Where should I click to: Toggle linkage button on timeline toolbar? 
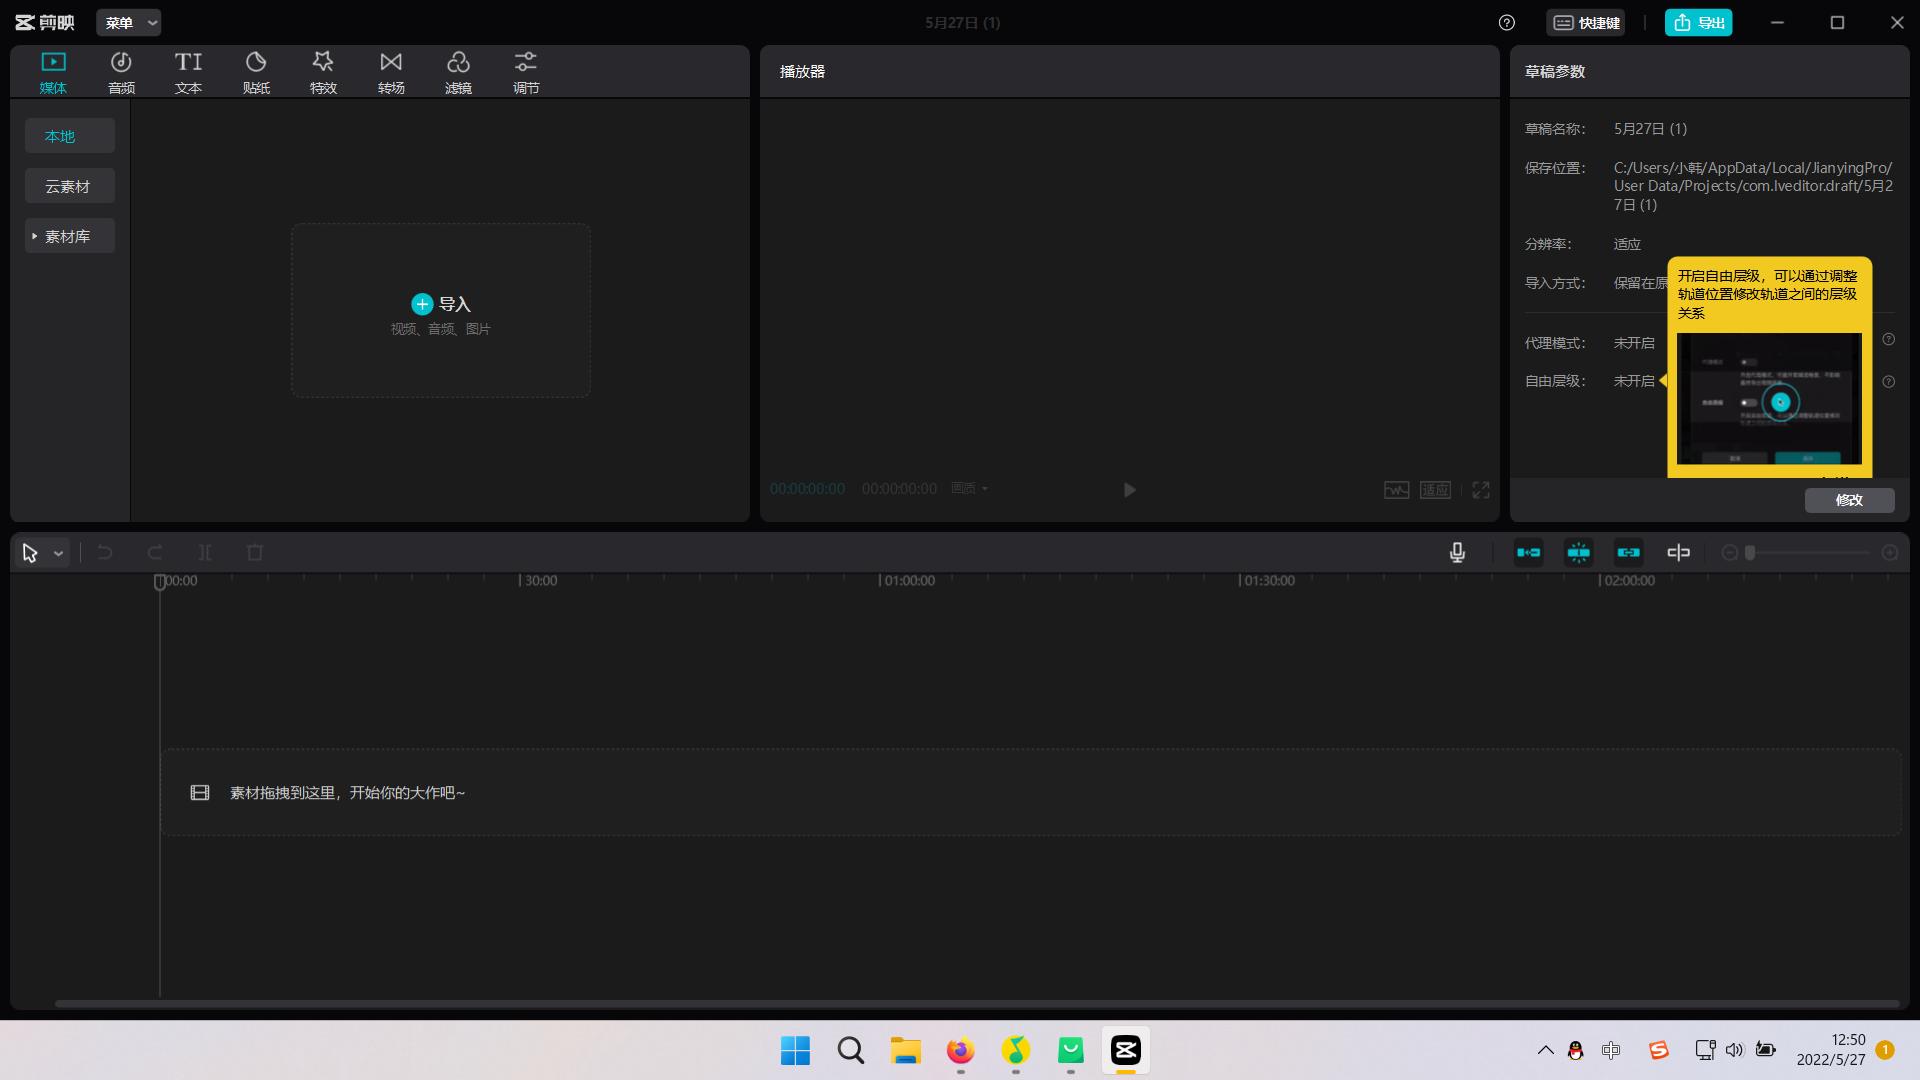pyautogui.click(x=1629, y=553)
